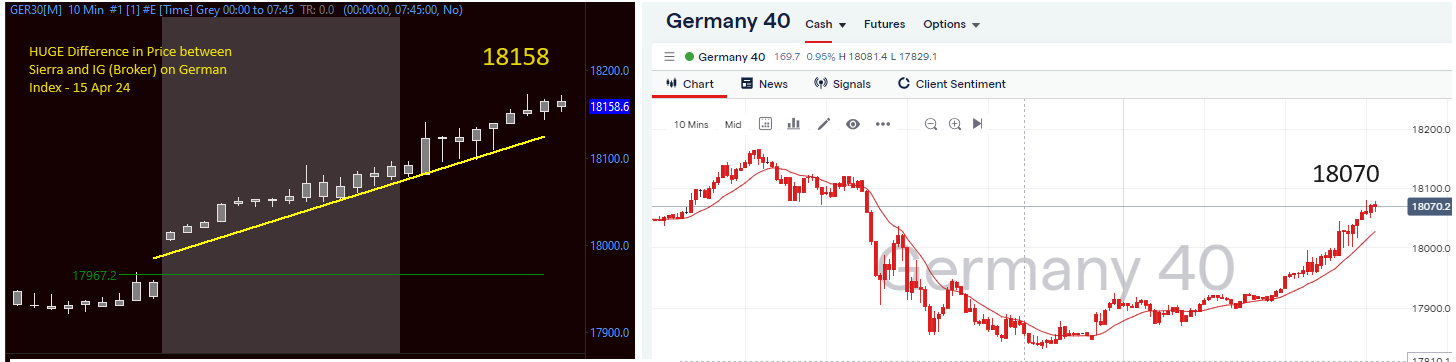Zoom out of the chart
This screenshot has height=362, width=1456.
pyautogui.click(x=931, y=124)
